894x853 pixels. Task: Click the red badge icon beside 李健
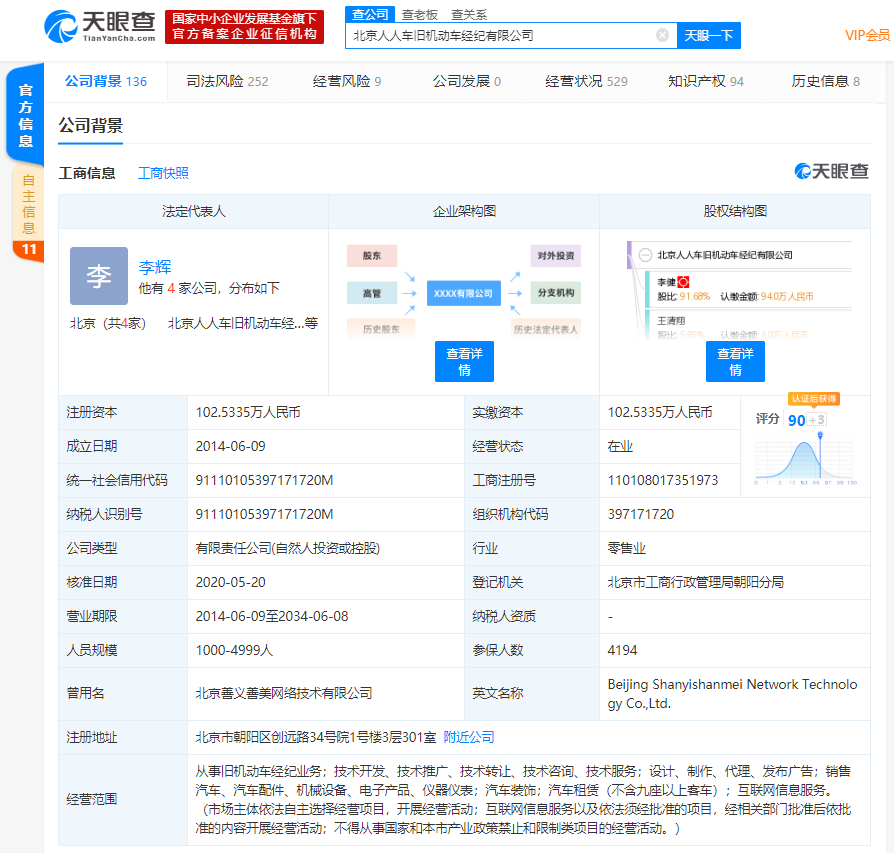point(684,283)
